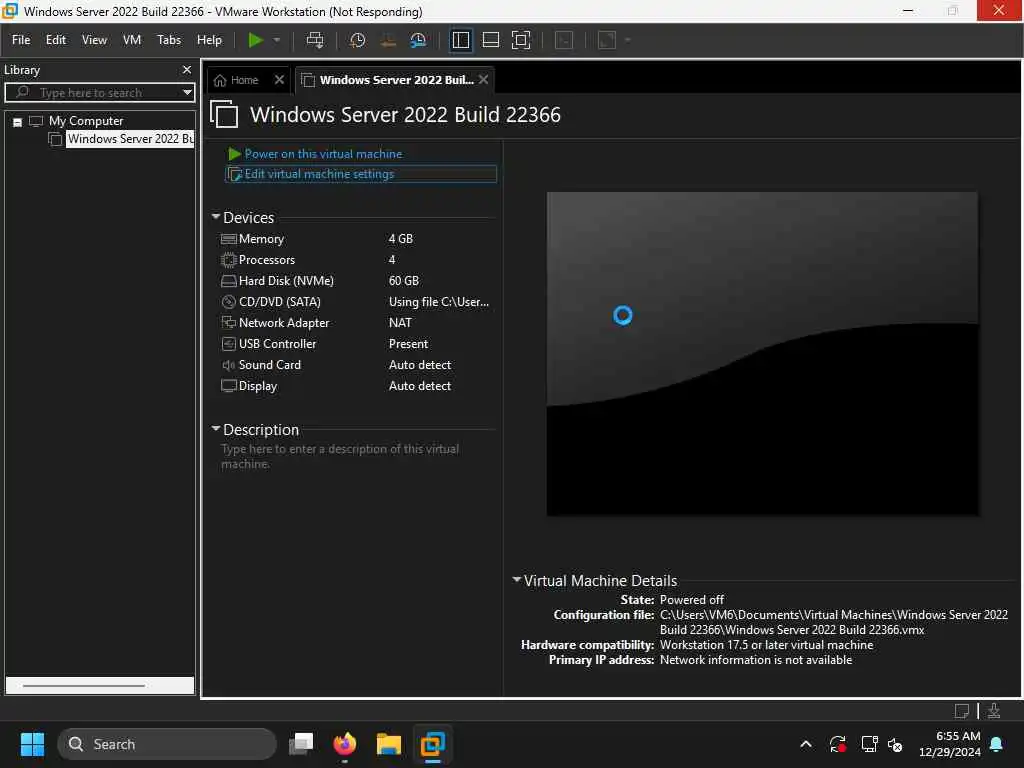
Task: Click the green Power On toolbar button
Action: click(x=255, y=40)
